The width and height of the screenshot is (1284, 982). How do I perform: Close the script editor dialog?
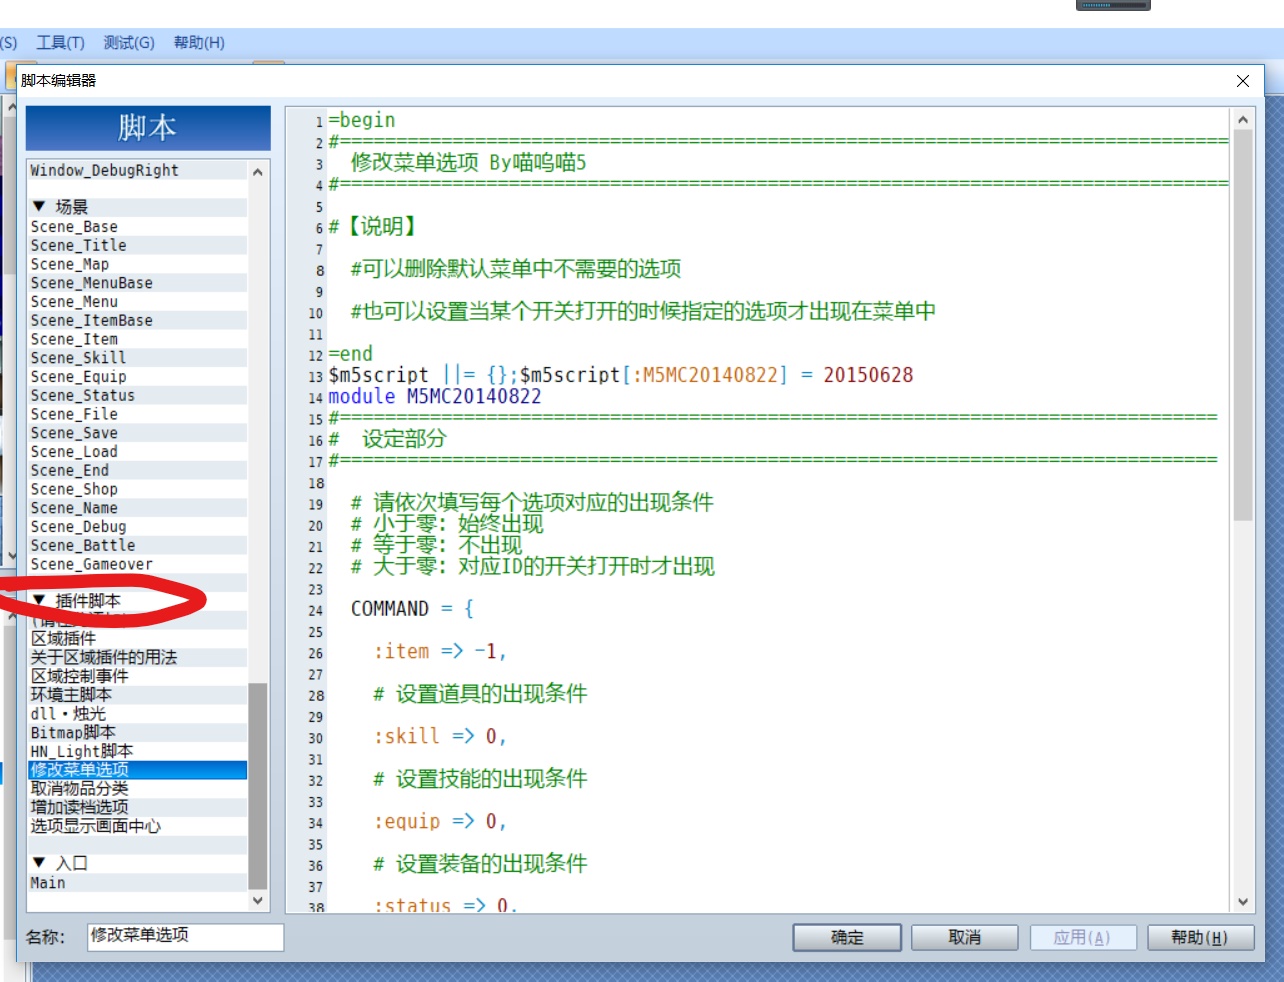pyautogui.click(x=1243, y=81)
